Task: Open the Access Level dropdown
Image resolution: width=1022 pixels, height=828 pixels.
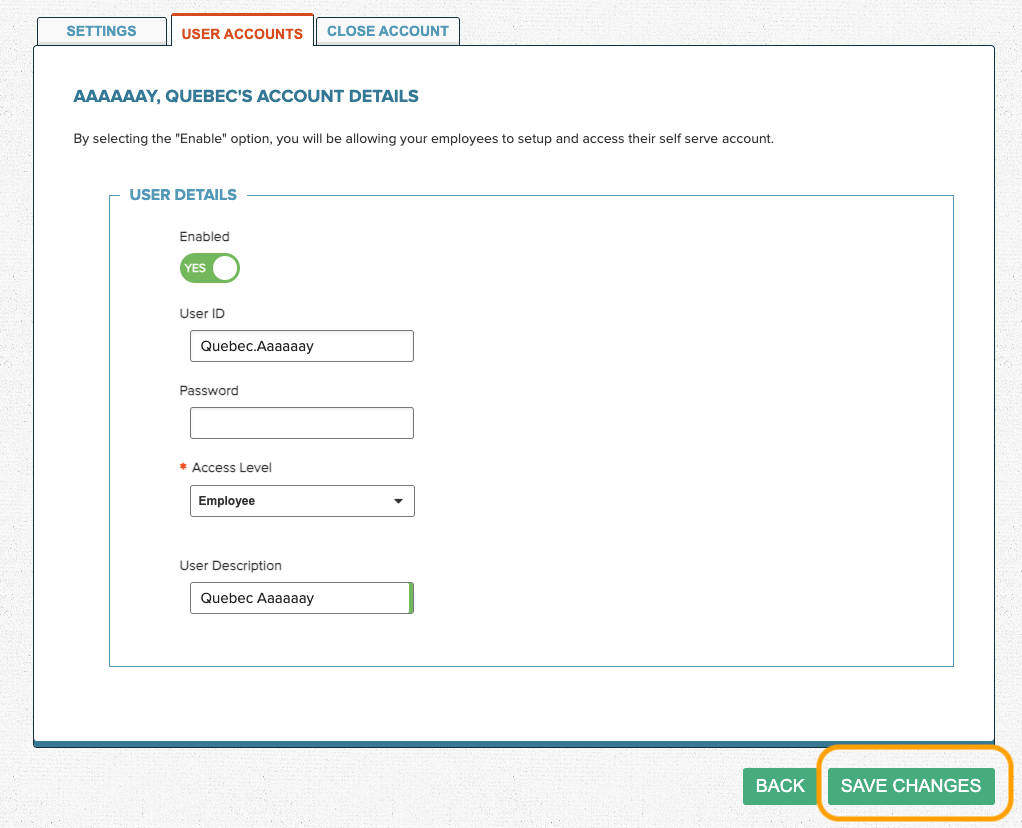Action: (302, 501)
